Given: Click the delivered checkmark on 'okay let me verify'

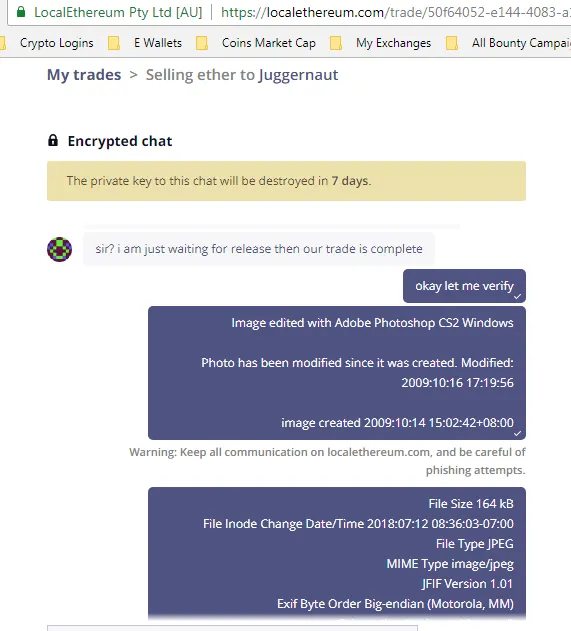Looking at the screenshot, I should (x=517, y=297).
